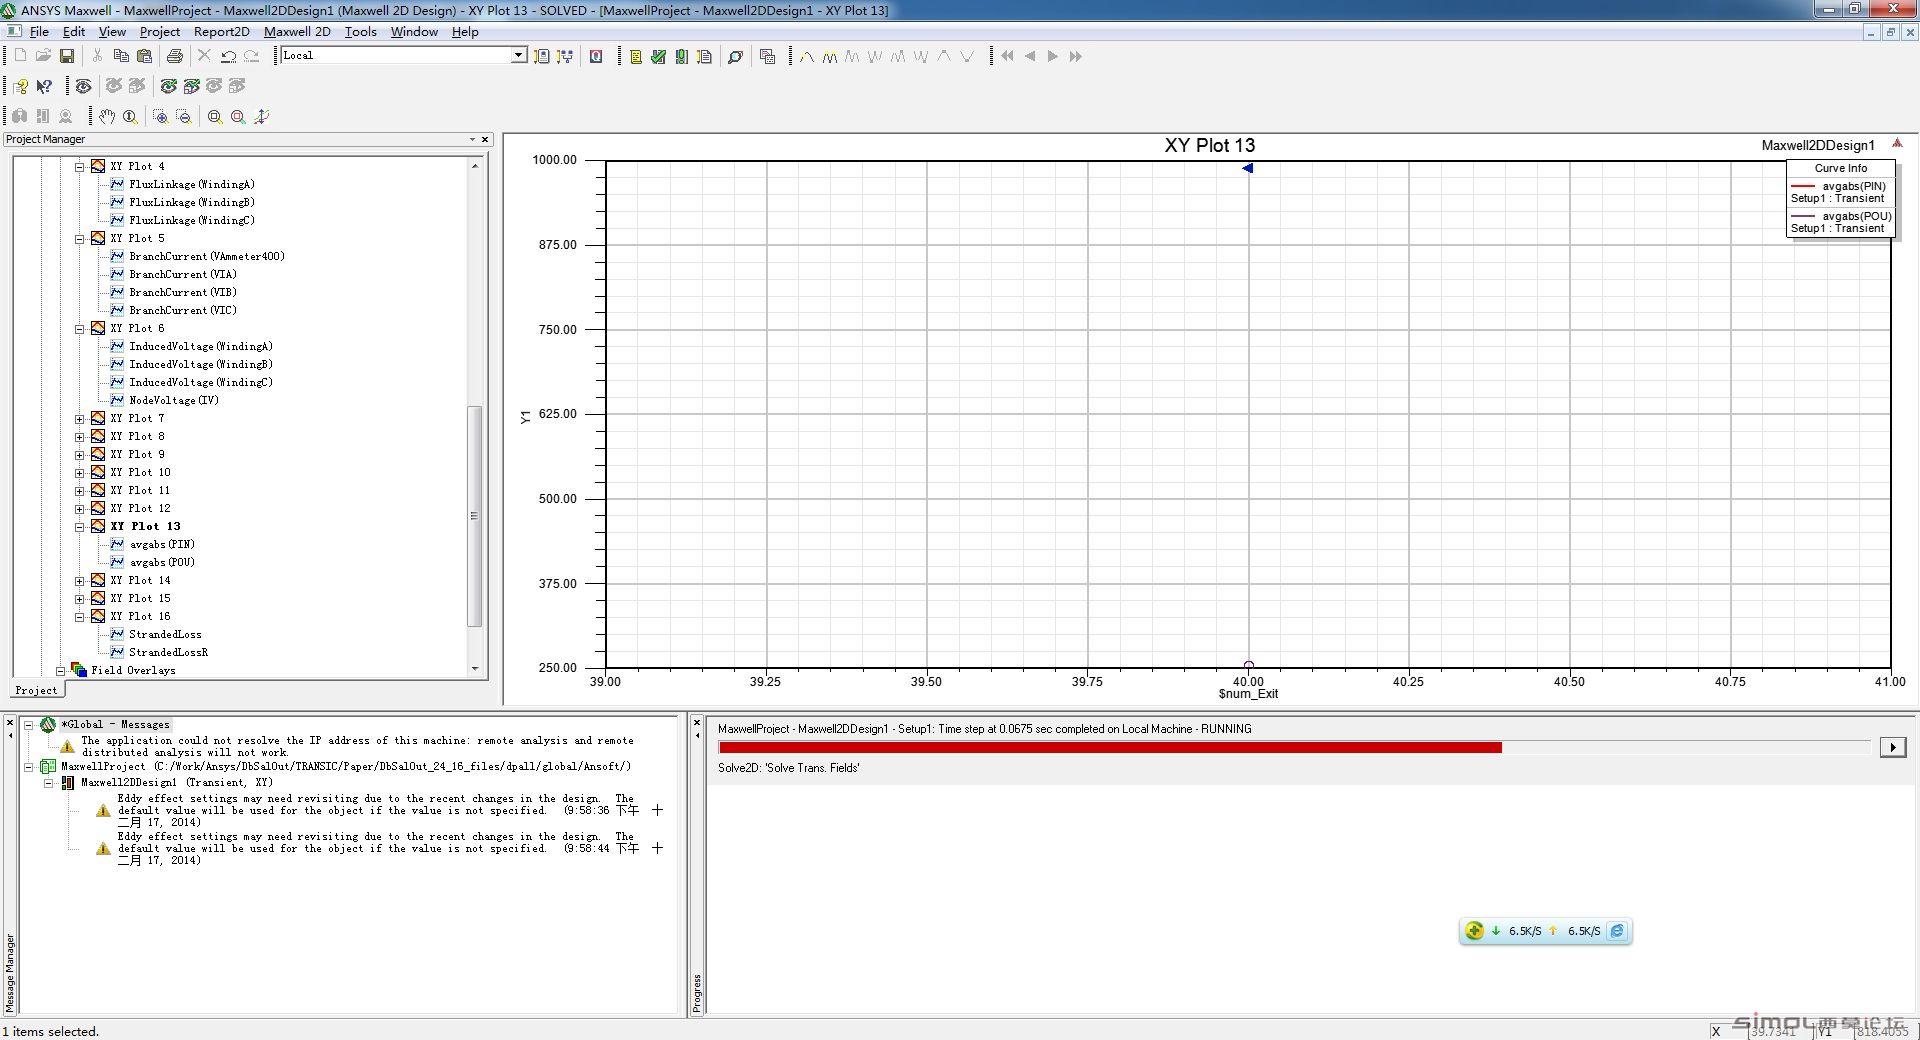This screenshot has height=1040, width=1920.
Task: Select avgabs(POU) trace in tree
Action: (x=162, y=562)
